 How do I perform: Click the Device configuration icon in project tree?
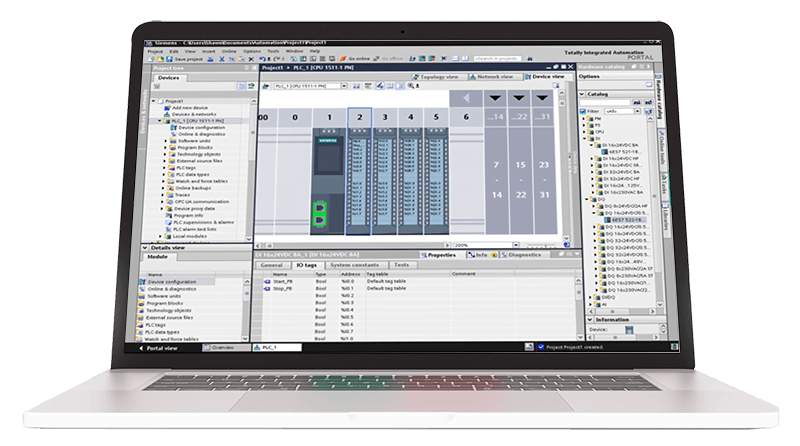(173, 128)
